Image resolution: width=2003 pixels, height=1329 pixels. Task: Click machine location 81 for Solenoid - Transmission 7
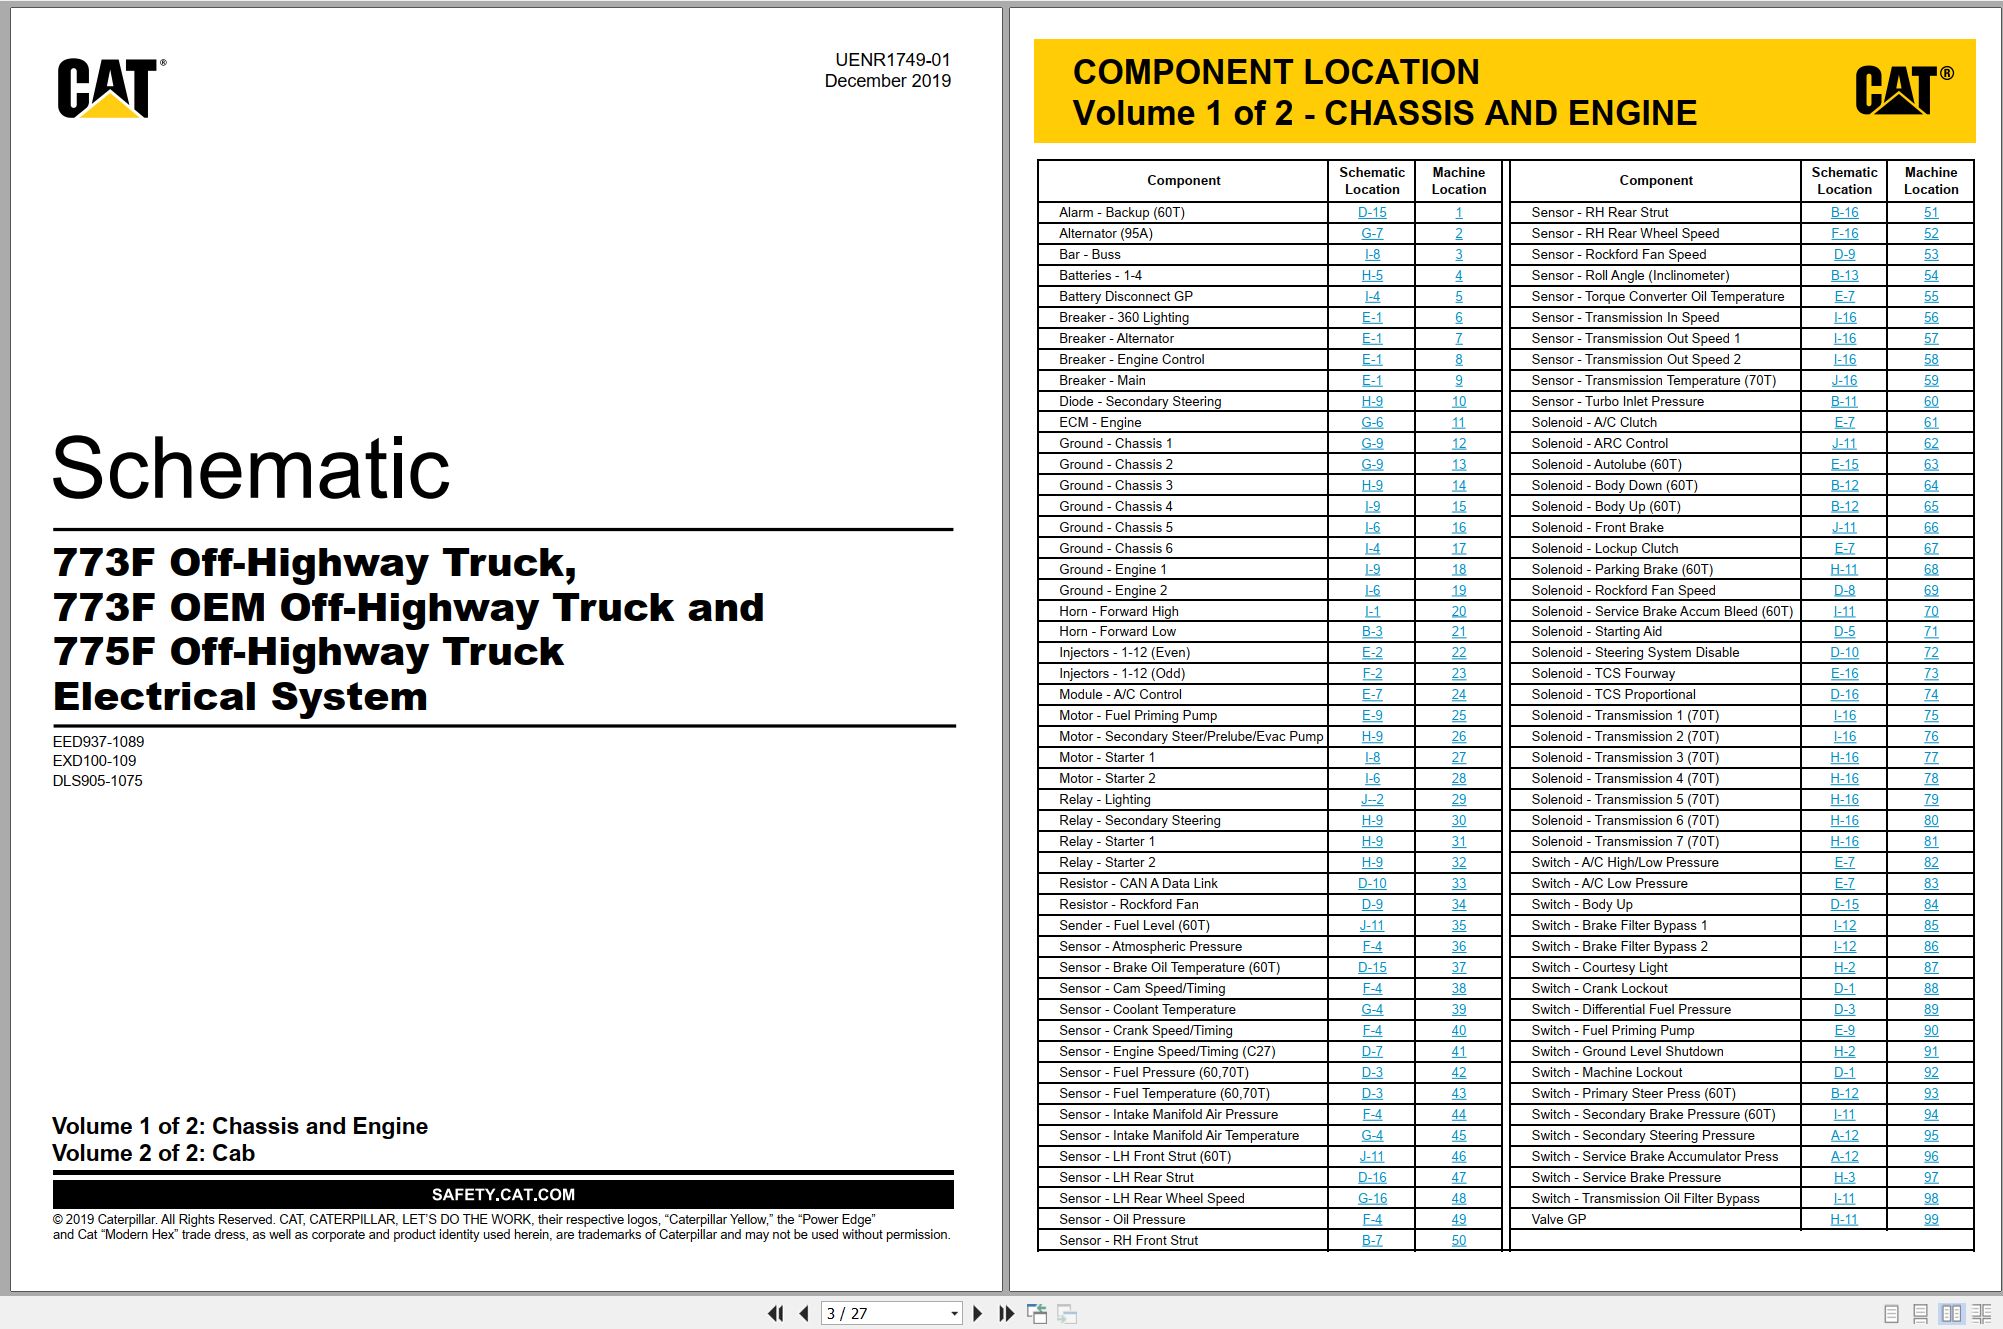[x=1931, y=842]
